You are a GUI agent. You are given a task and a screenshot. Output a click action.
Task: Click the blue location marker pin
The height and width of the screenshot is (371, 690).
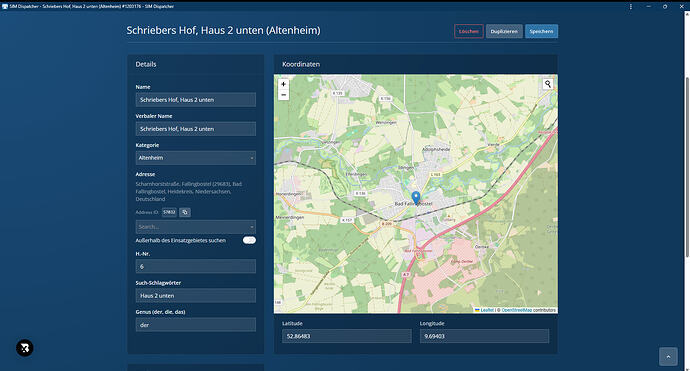tap(415, 198)
